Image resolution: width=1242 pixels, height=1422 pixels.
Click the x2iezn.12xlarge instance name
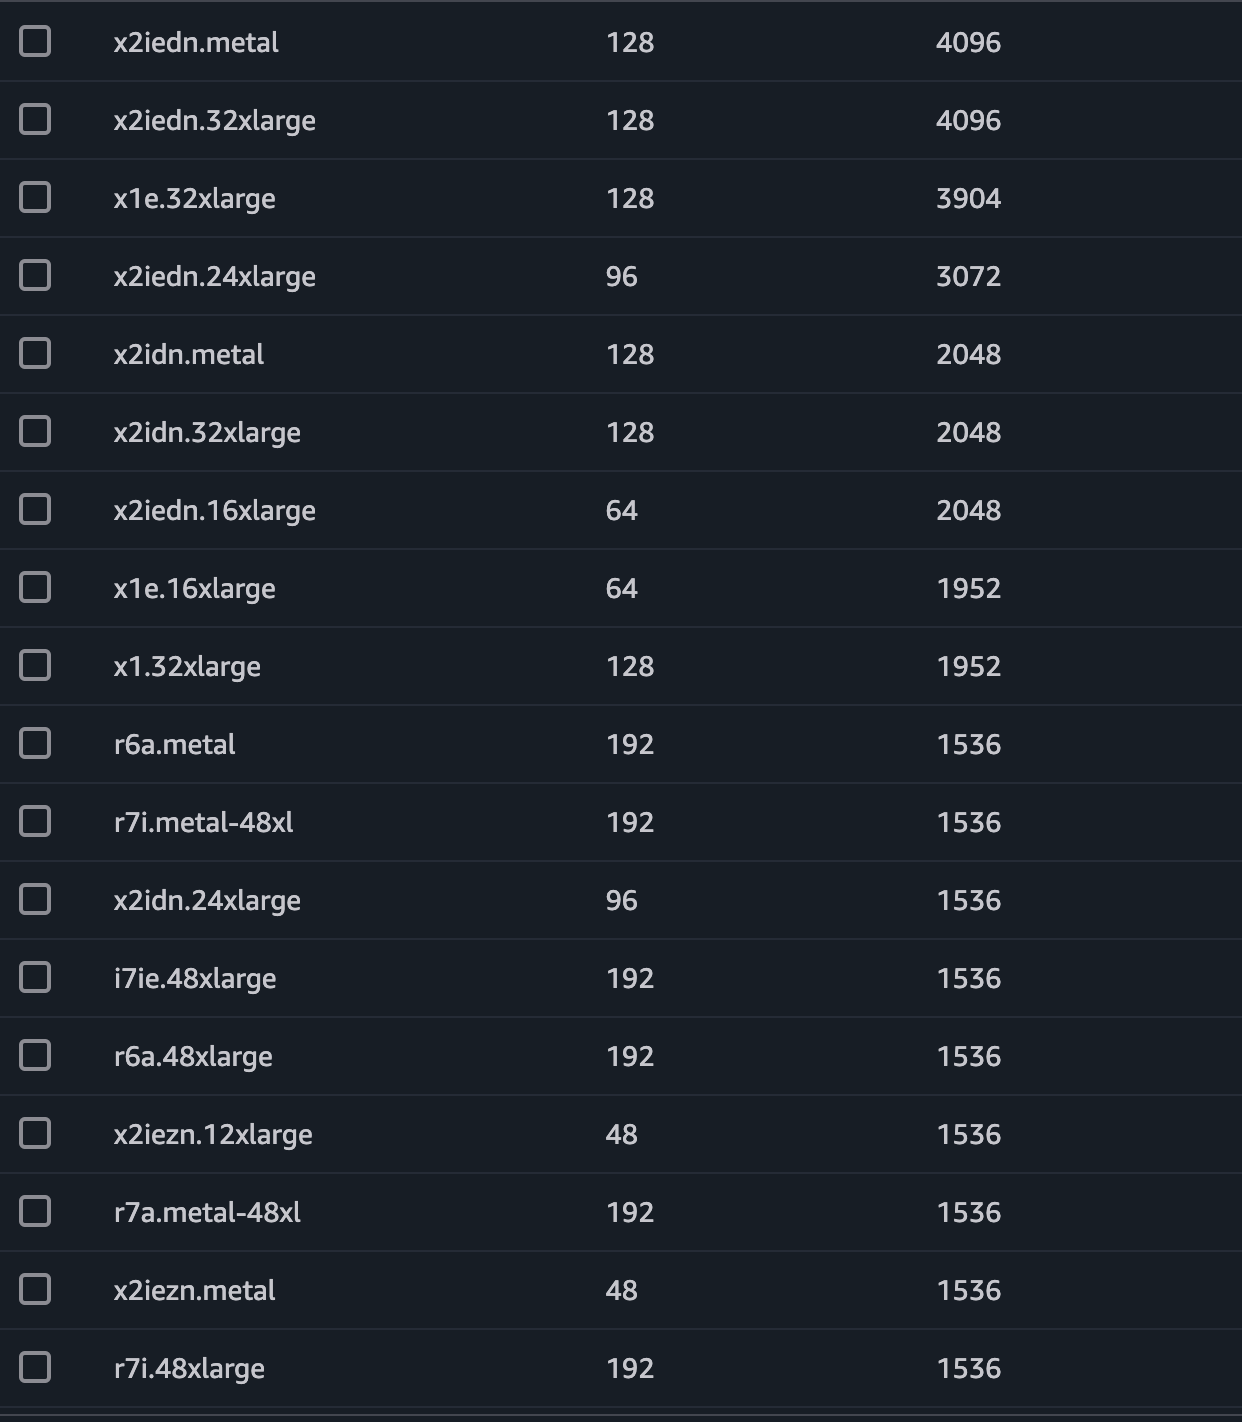213,1135
